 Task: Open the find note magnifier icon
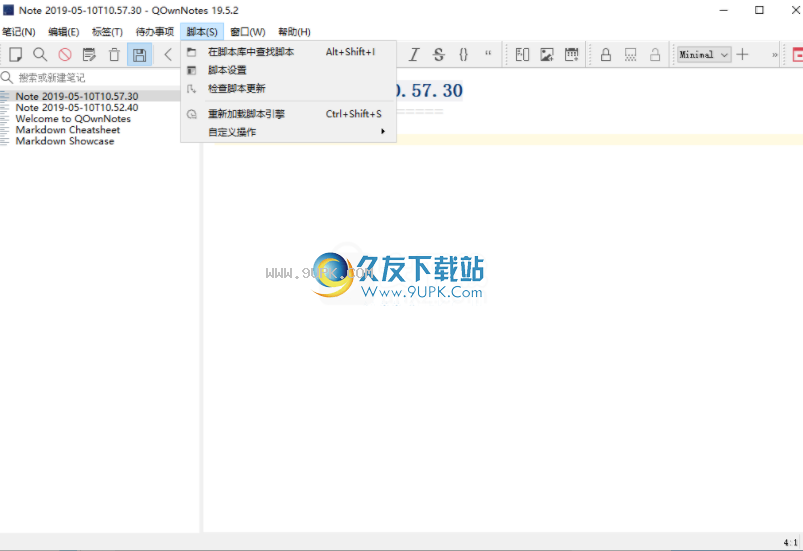(40, 54)
